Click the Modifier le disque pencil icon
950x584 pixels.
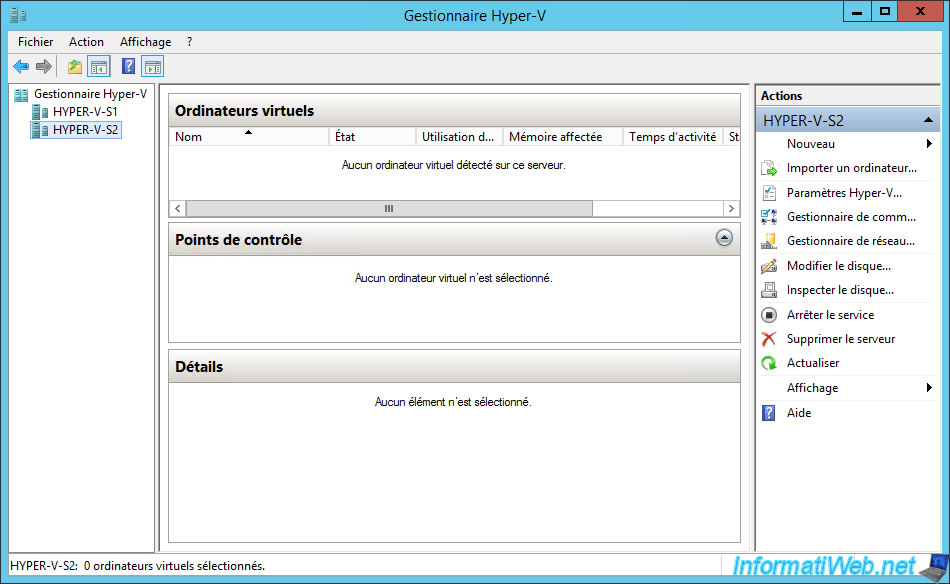tap(769, 266)
